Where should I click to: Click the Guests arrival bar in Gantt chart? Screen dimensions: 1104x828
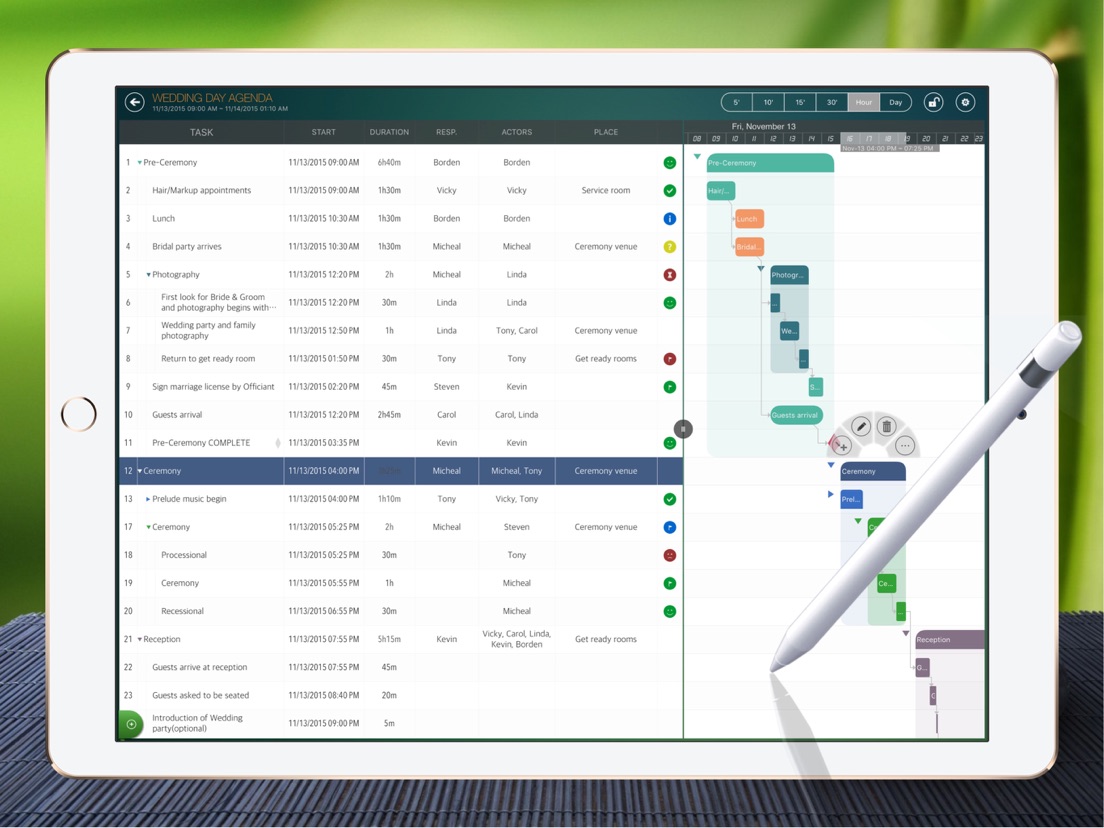tap(796, 415)
